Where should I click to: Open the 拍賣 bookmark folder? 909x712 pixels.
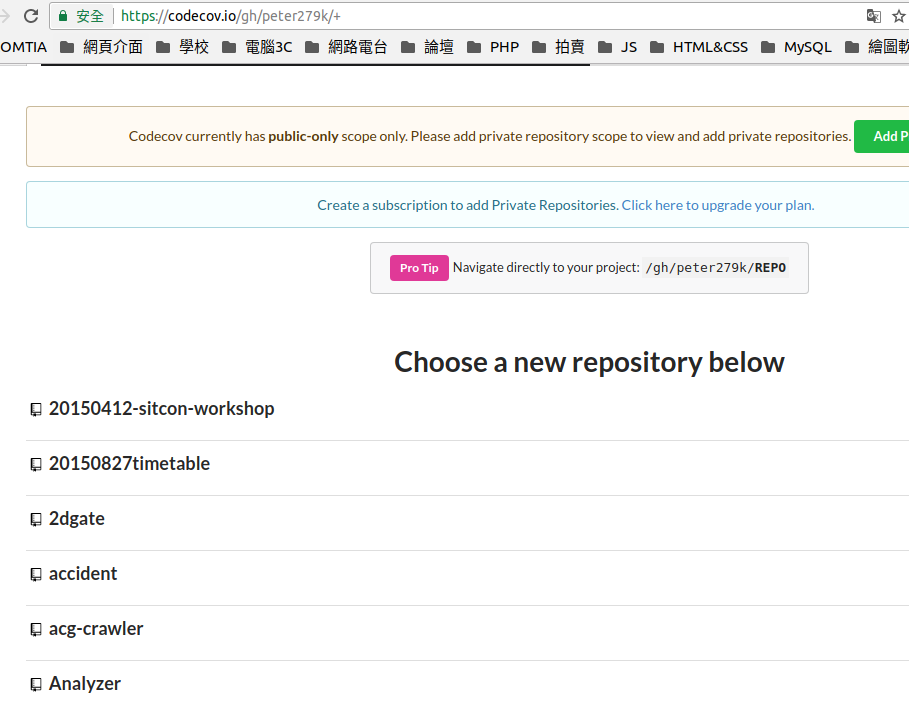coord(558,47)
